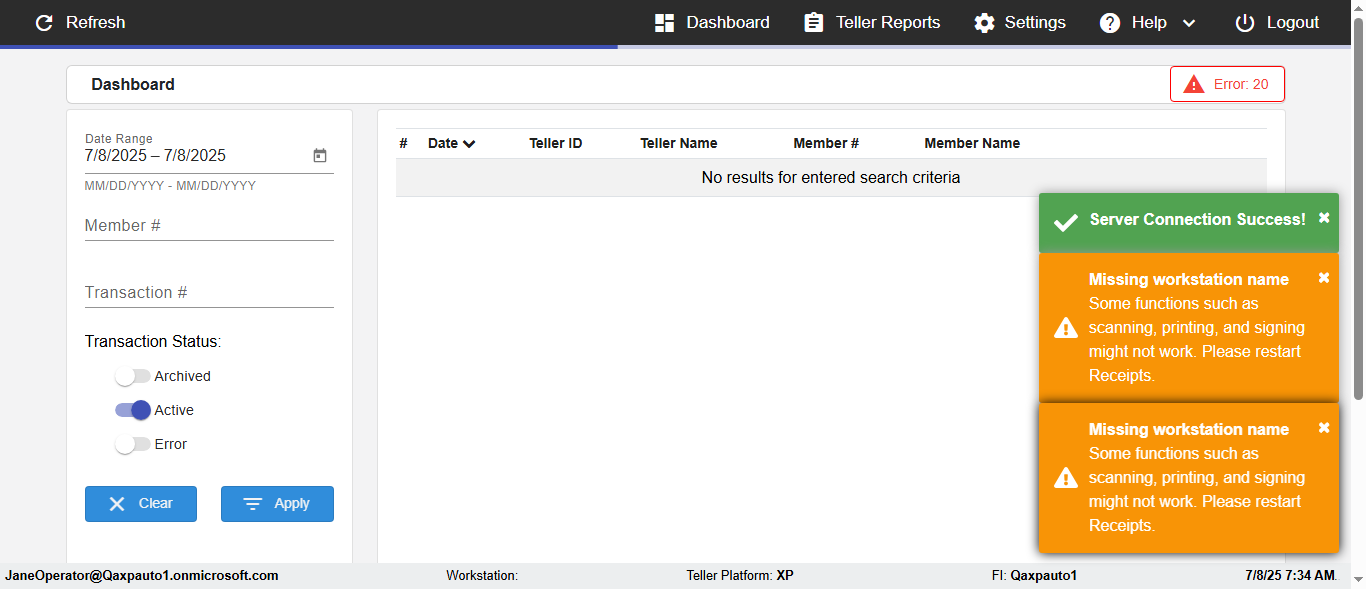Viewport: 1366px width, 589px height.
Task: Click the Settings gear icon
Action: coord(985,23)
